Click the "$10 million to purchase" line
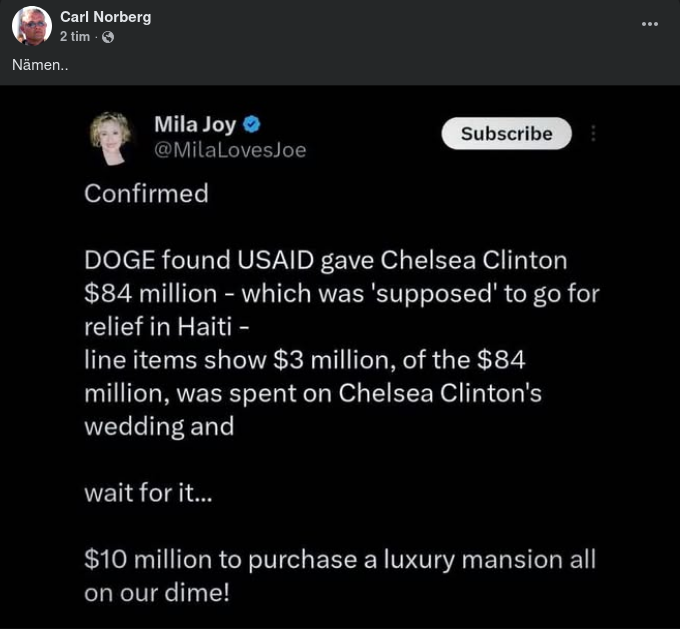Screen dimensions: 680x629 340,558
